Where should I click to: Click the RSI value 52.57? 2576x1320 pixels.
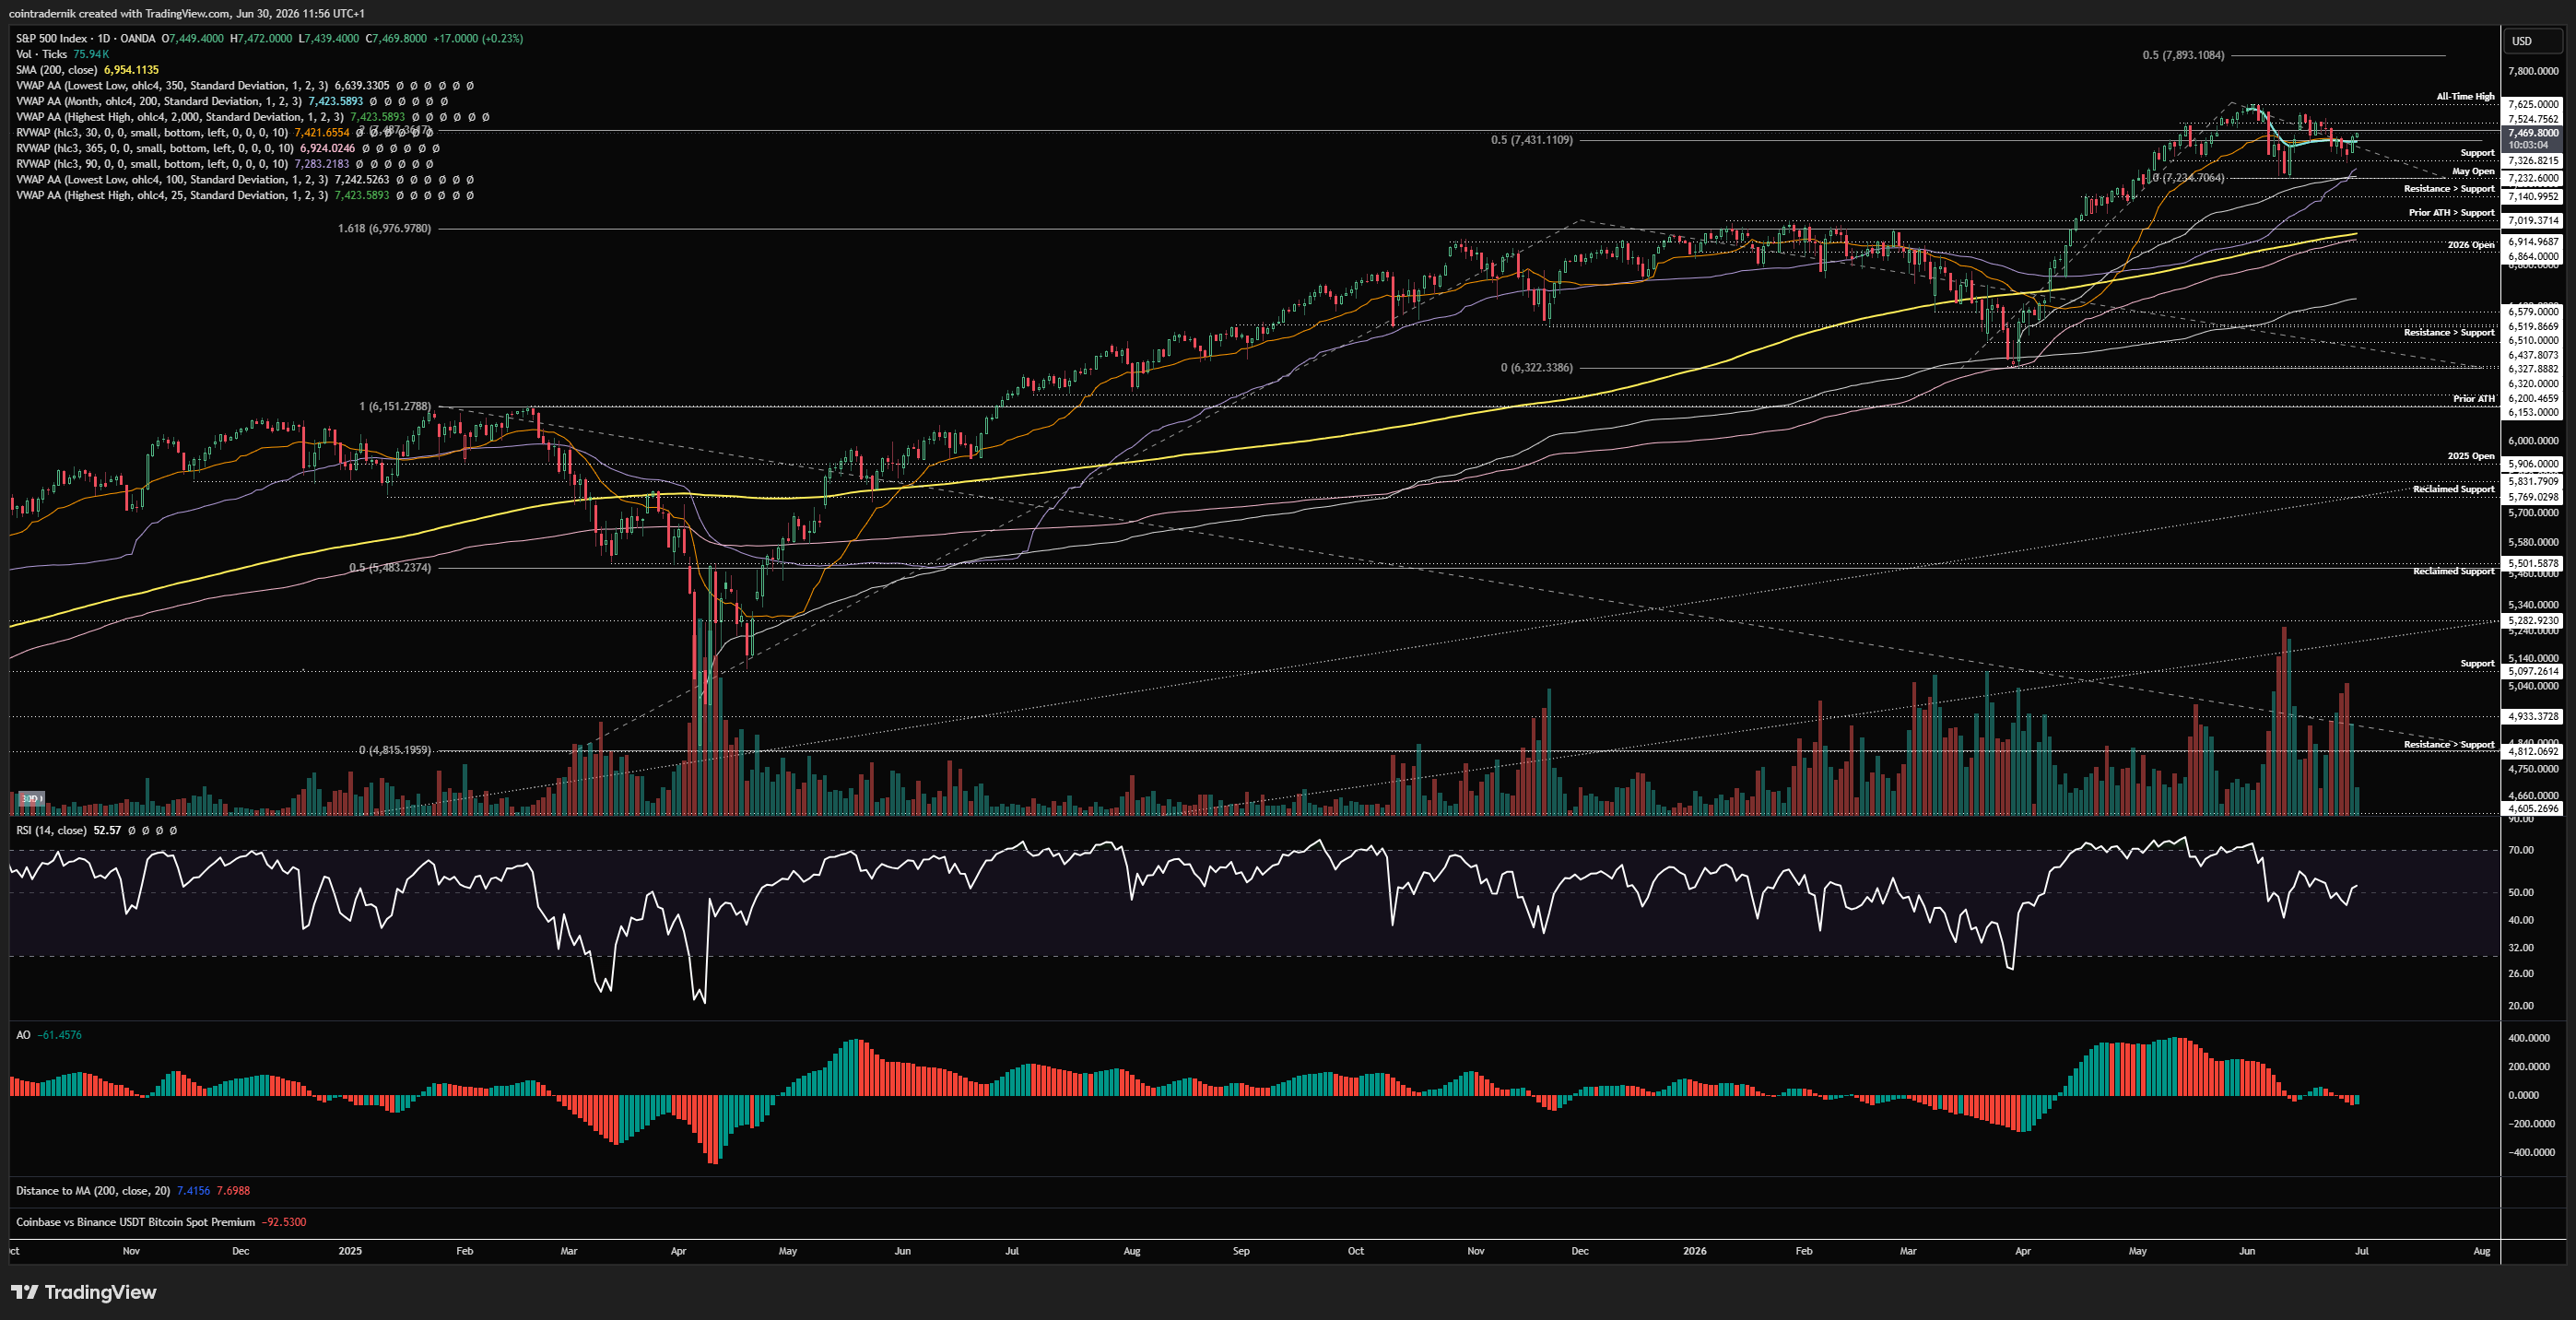point(107,830)
